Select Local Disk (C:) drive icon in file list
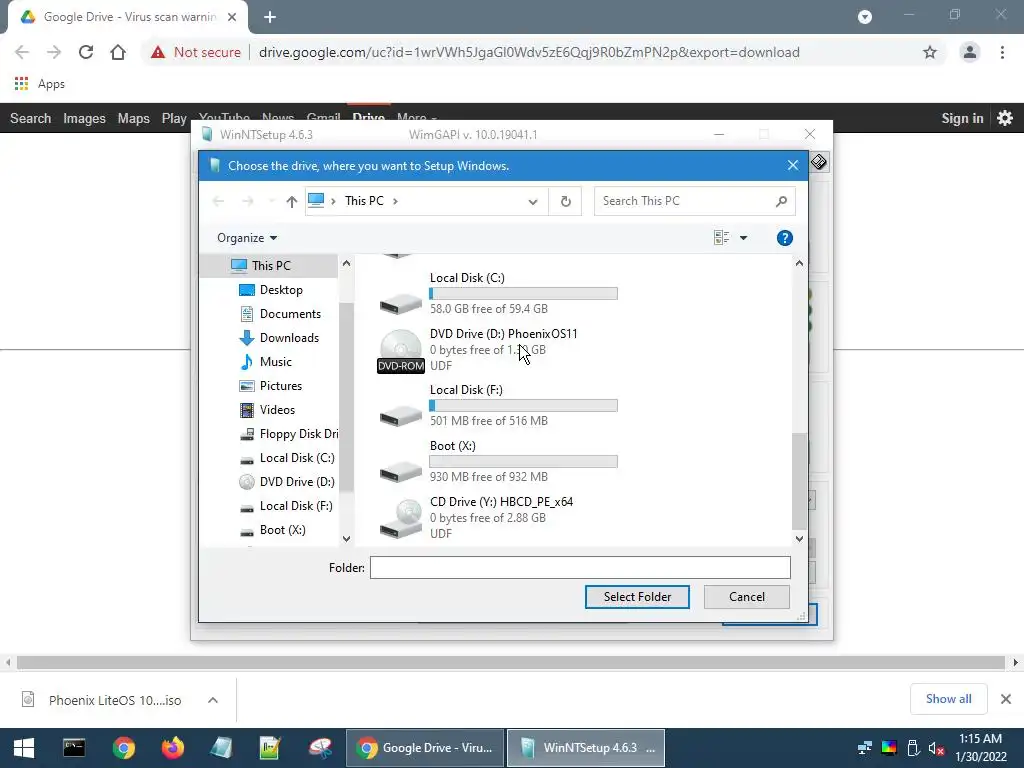Viewport: 1024px width, 768px height. click(401, 303)
